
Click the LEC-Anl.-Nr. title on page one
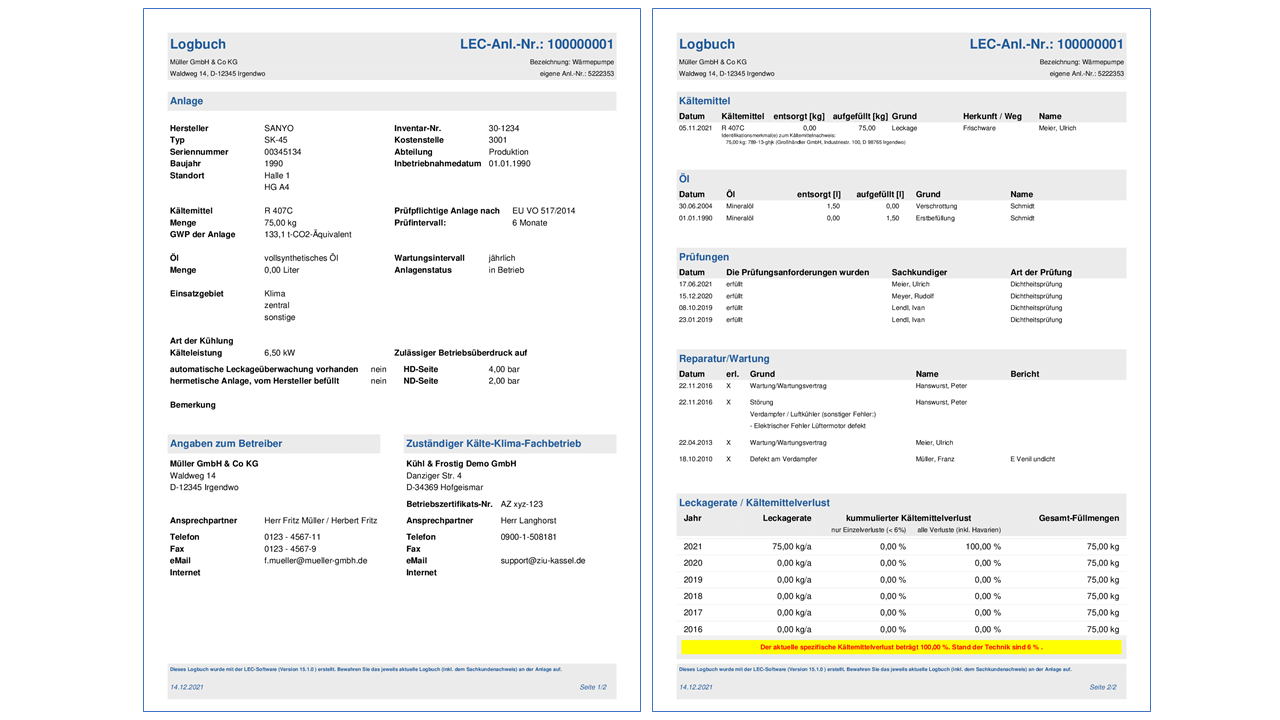pos(536,44)
